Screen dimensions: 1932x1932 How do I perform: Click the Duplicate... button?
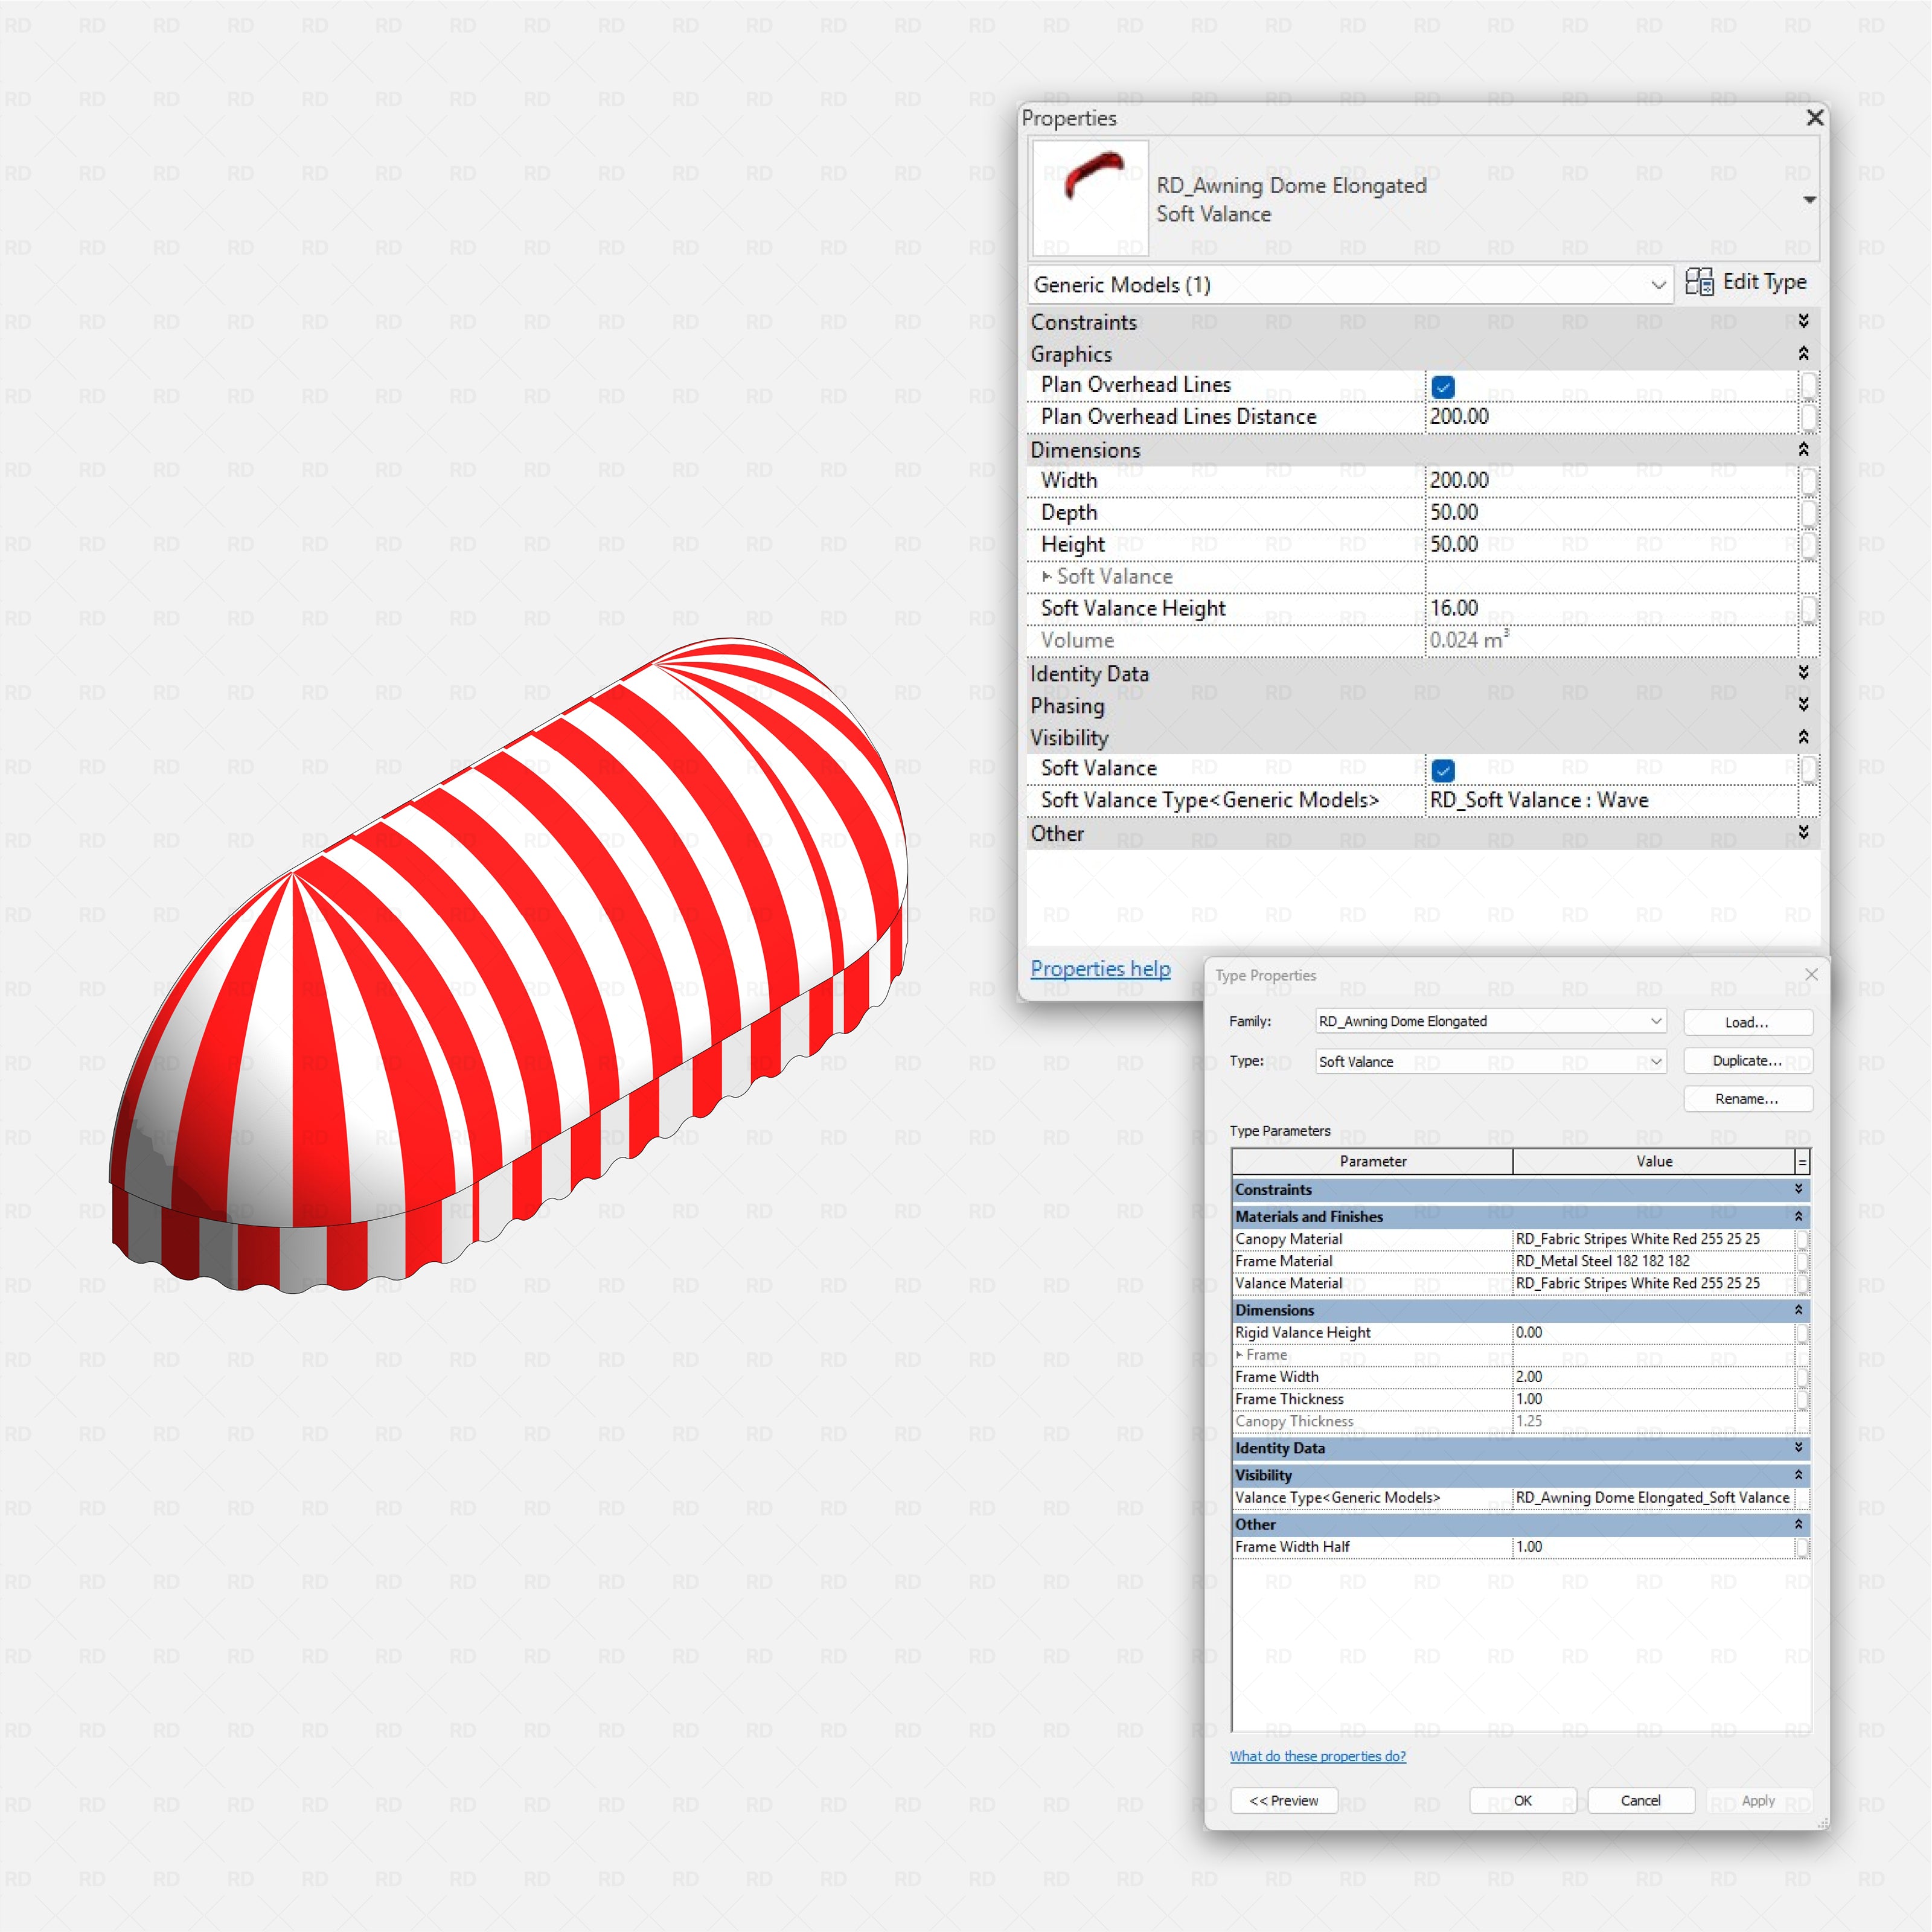pyautogui.click(x=1747, y=1061)
